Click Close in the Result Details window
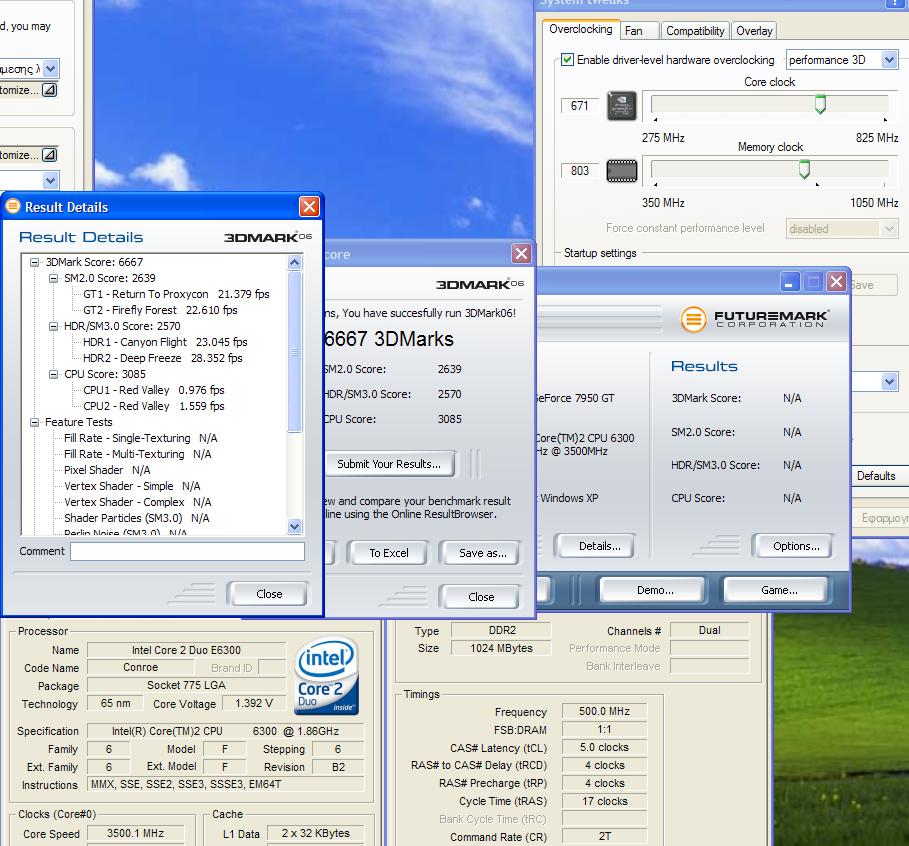This screenshot has height=846, width=909. [x=269, y=594]
